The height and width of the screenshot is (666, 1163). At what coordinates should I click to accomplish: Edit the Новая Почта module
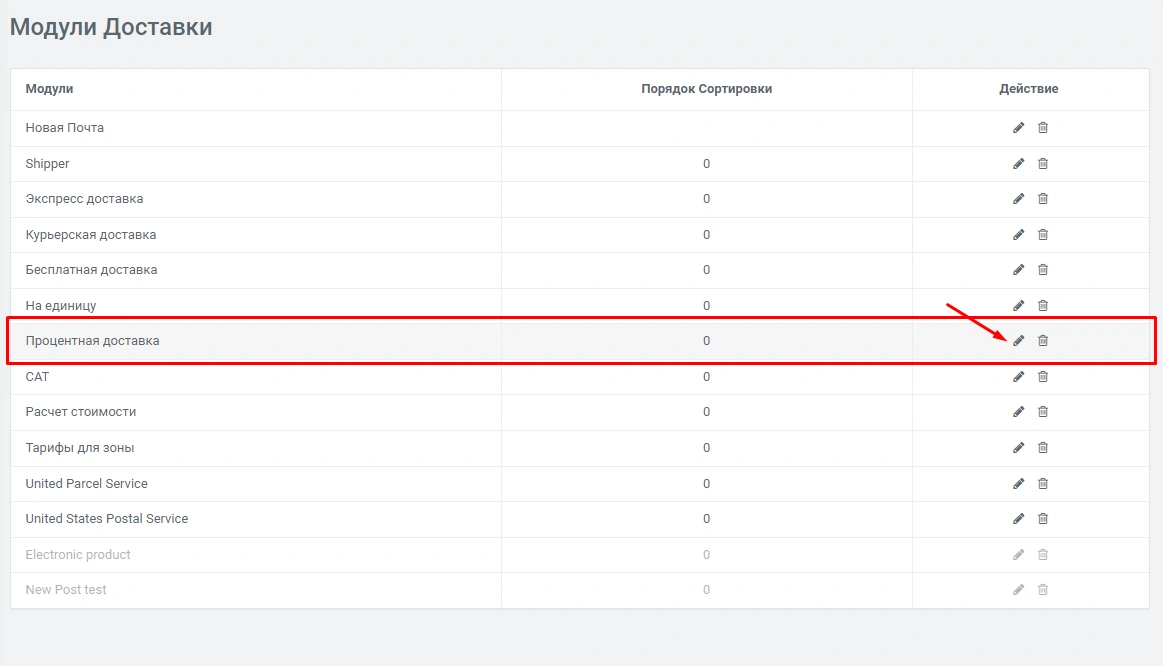point(1018,128)
